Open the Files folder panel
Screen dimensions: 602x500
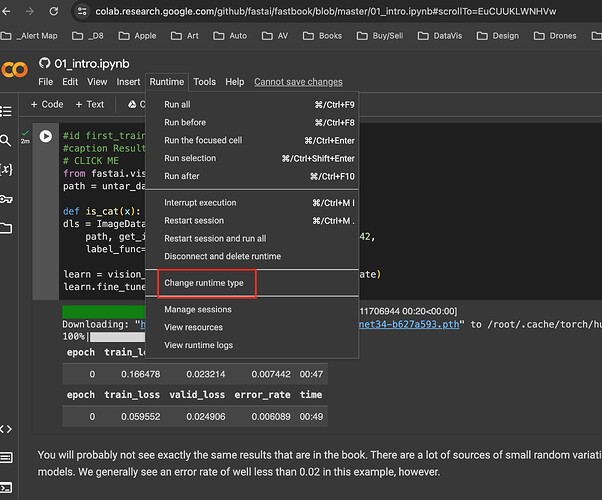[x=6, y=228]
